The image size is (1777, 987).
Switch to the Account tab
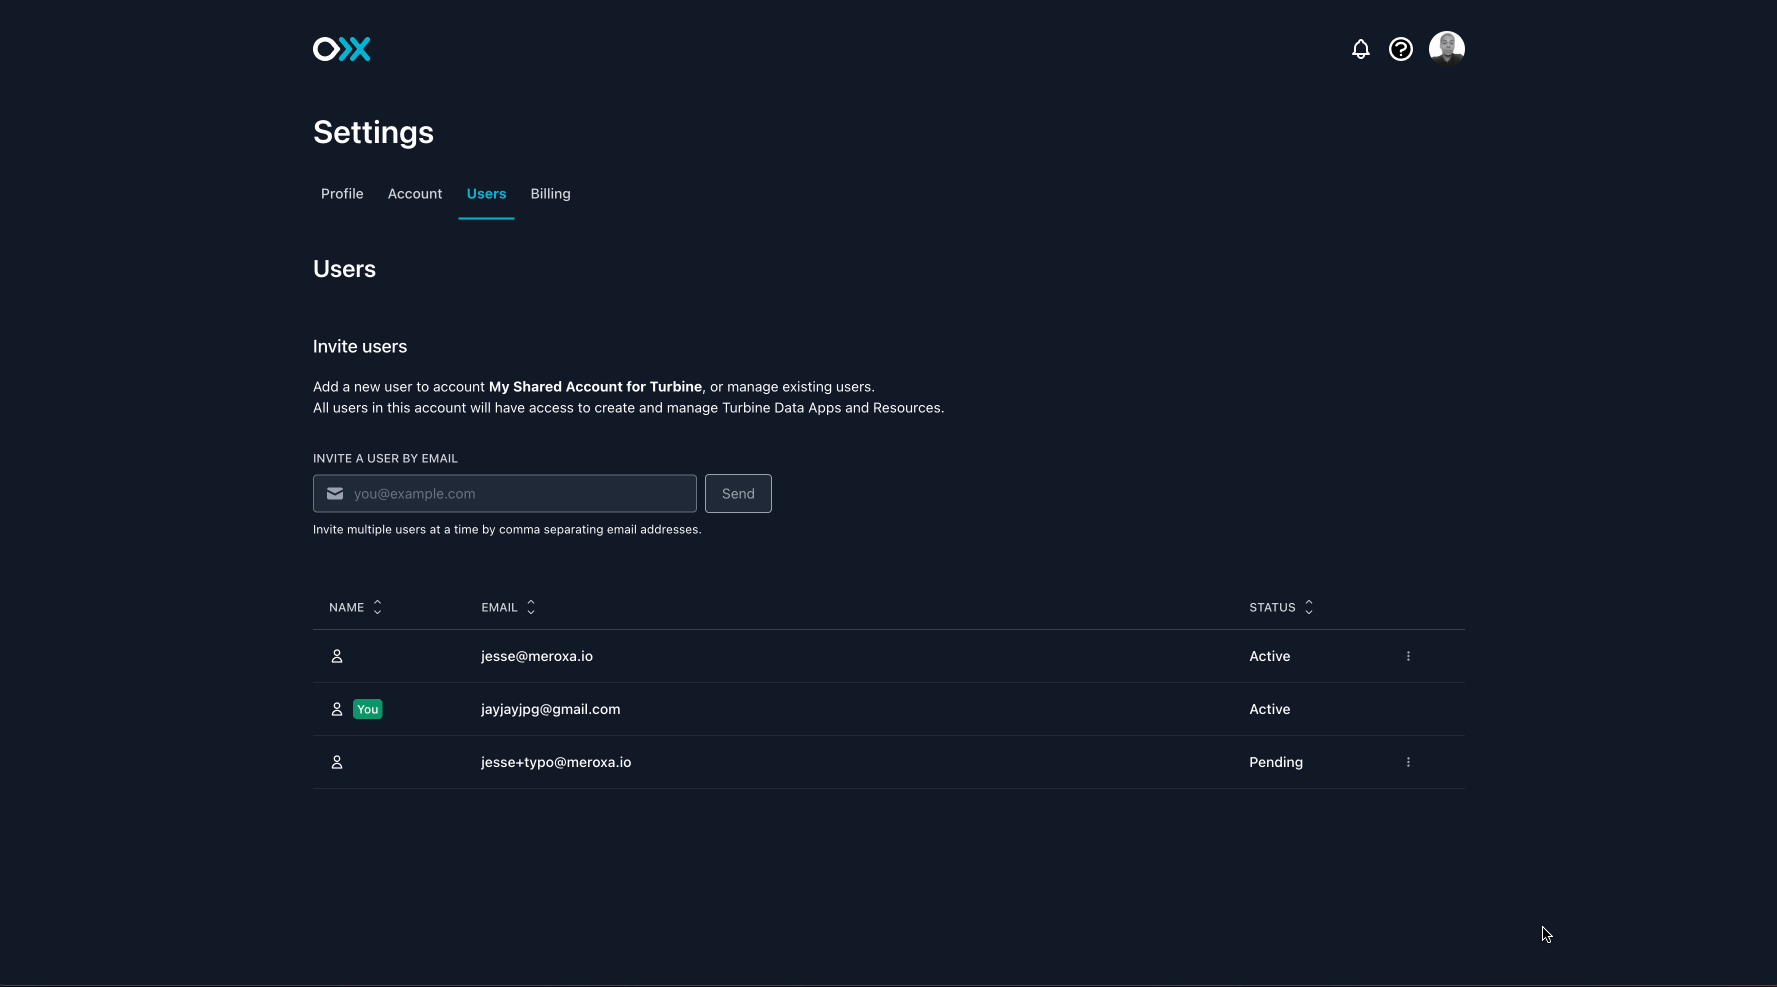point(415,194)
